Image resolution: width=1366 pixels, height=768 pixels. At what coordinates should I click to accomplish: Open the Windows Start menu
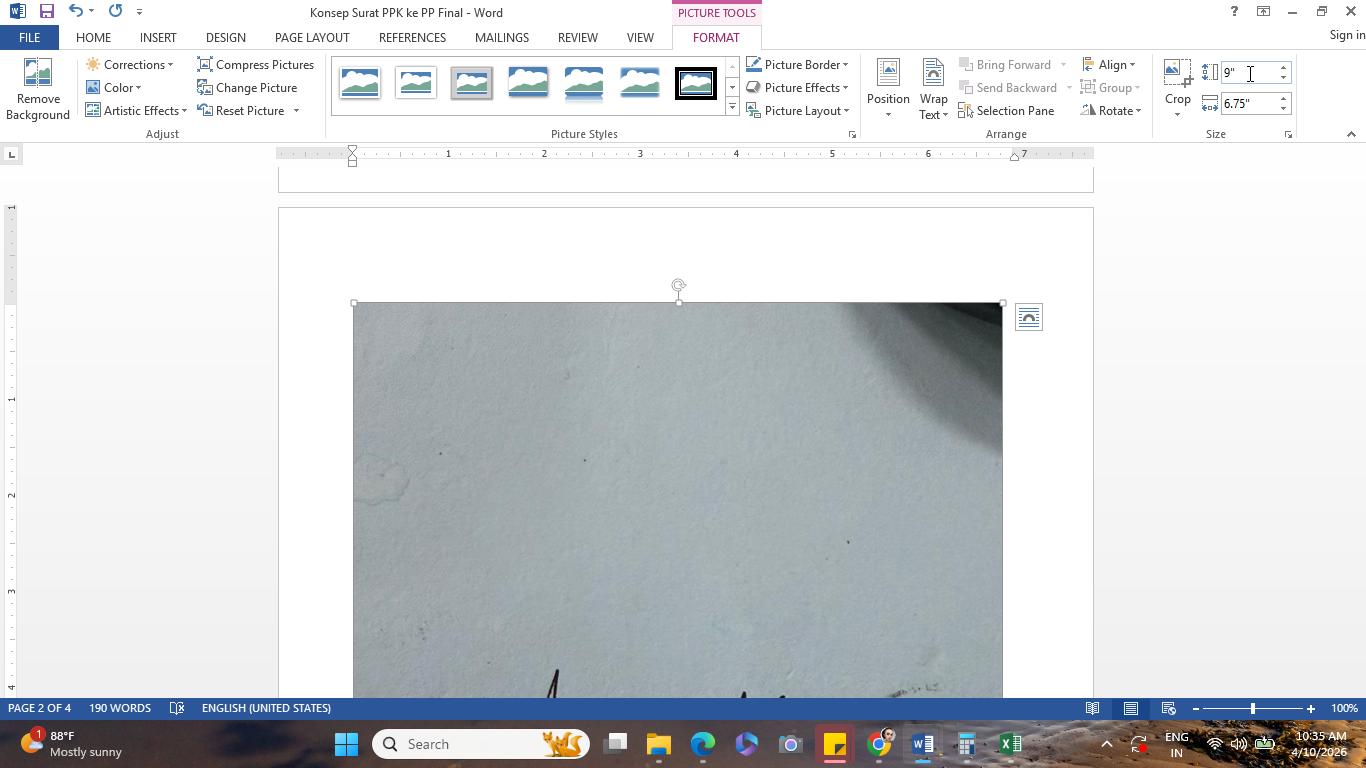click(x=346, y=744)
